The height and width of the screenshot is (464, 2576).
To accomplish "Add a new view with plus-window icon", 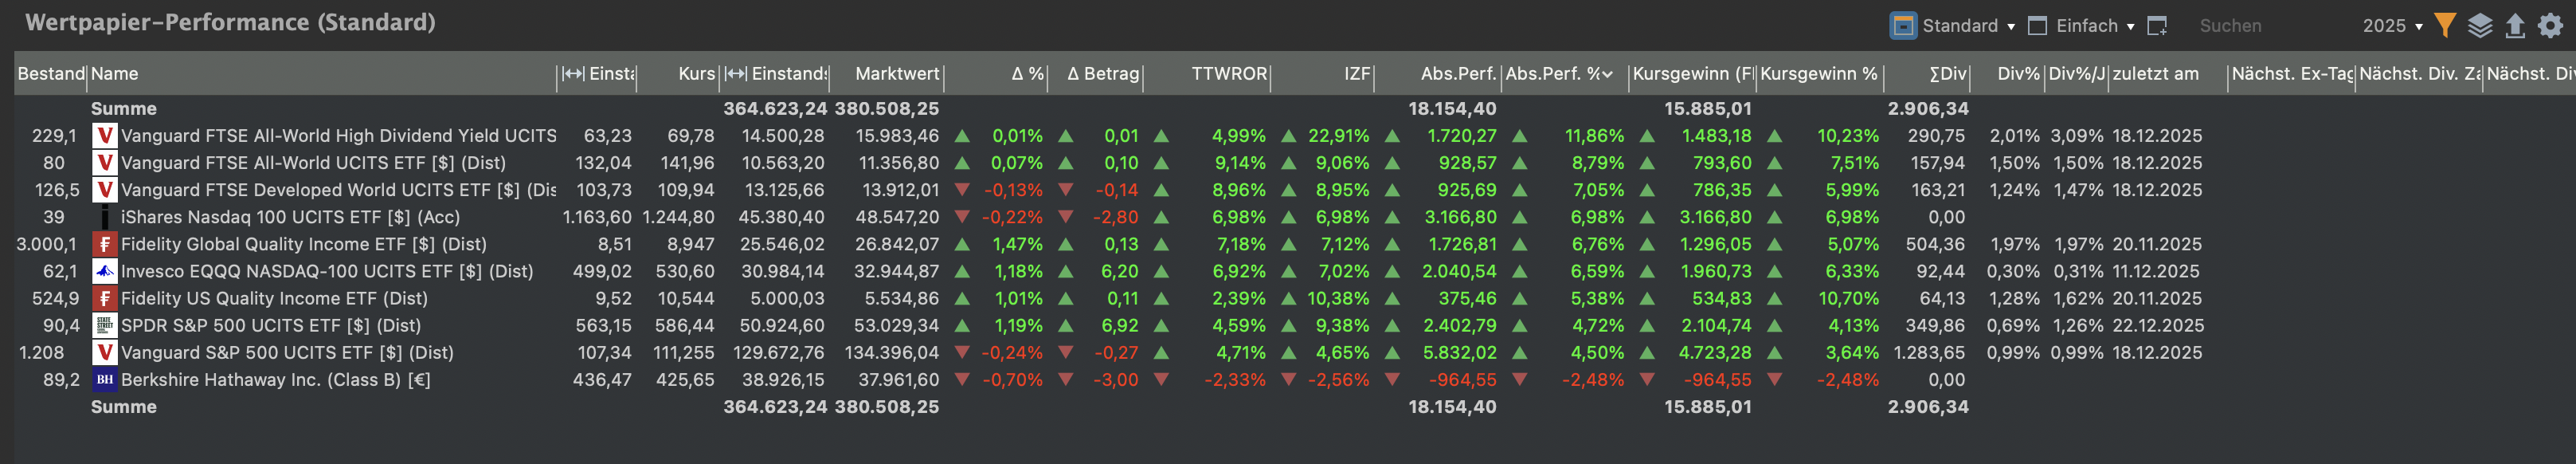I will (2157, 26).
